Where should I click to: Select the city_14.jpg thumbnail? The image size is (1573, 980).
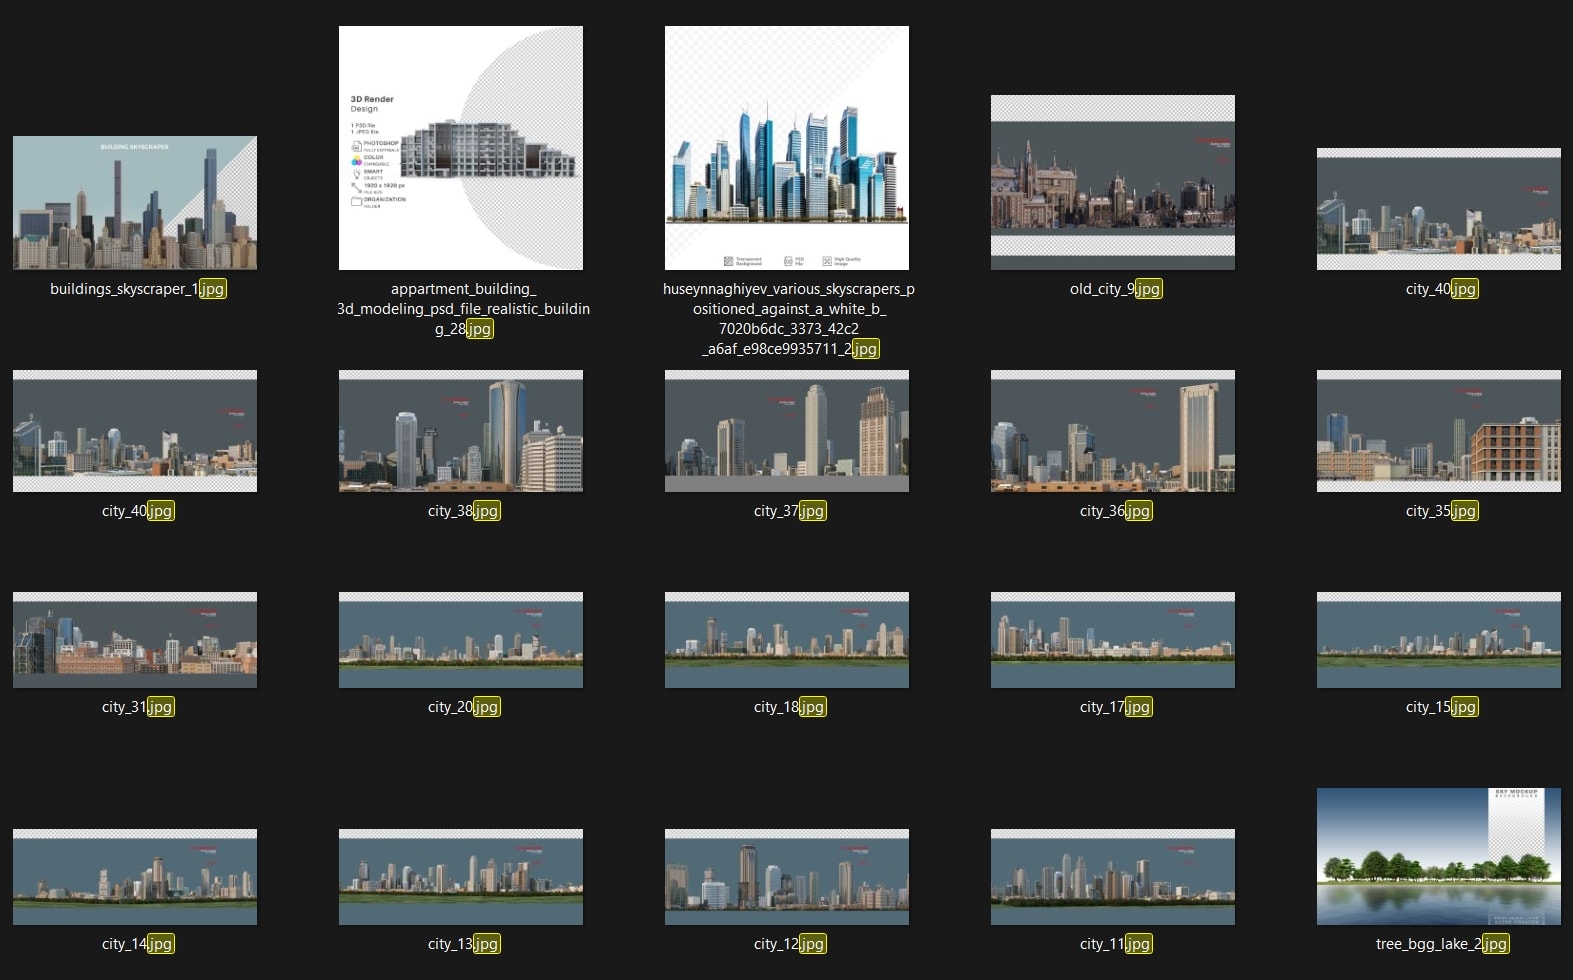[135, 877]
